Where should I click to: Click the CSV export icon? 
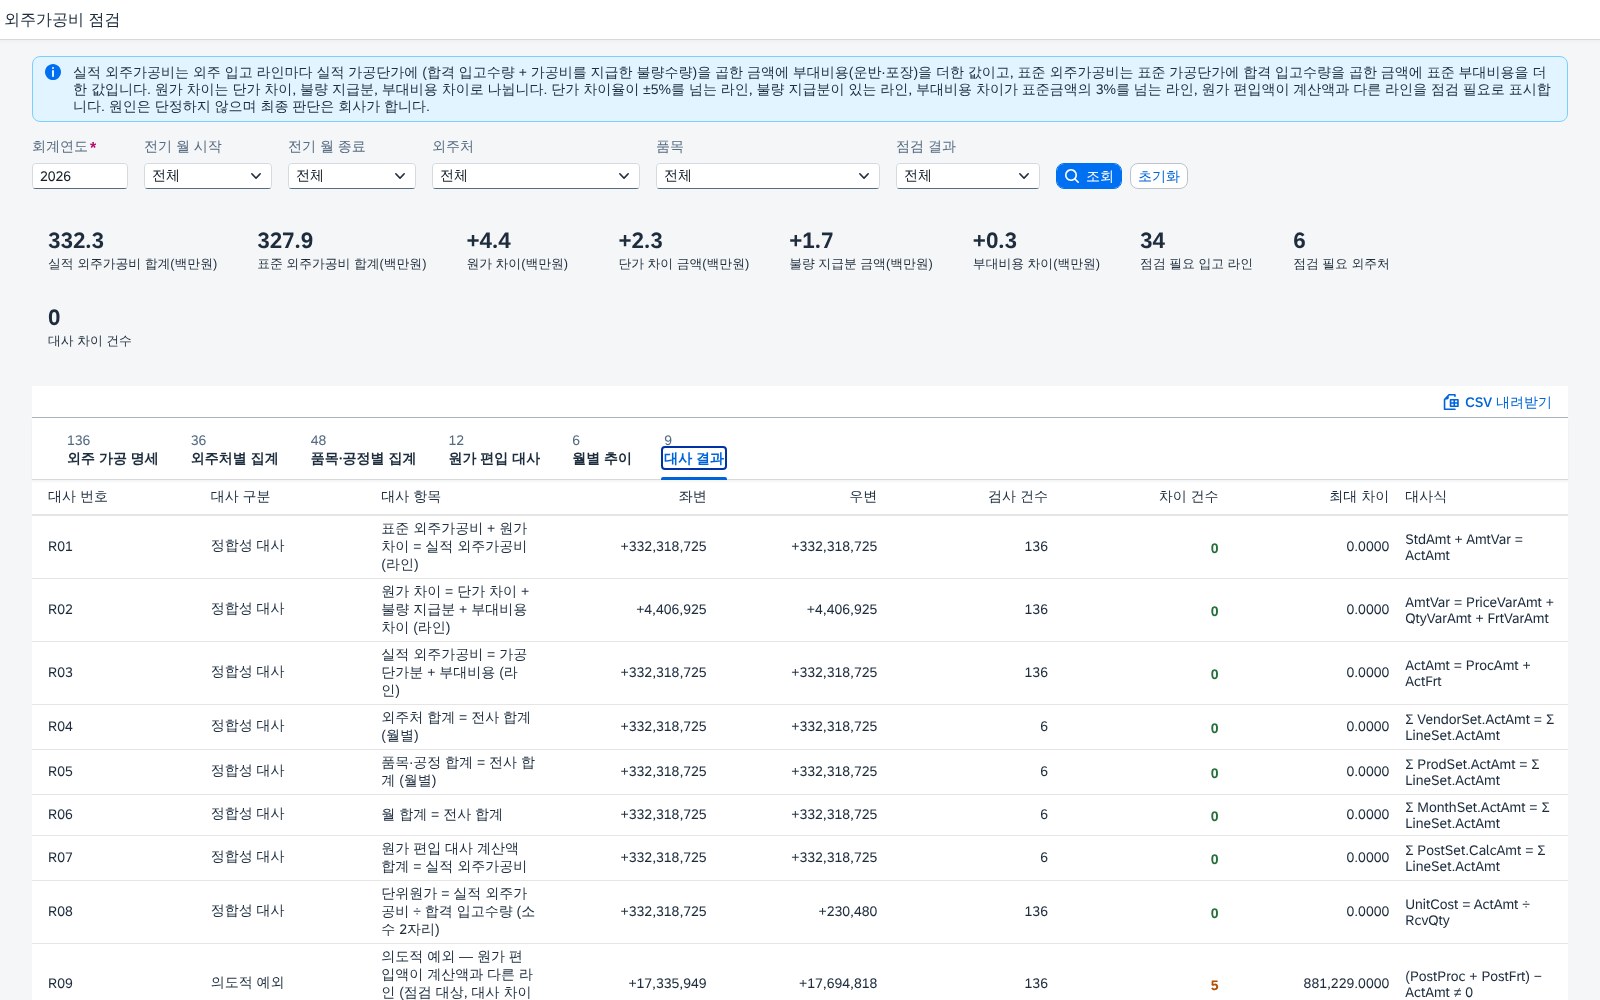(1451, 402)
